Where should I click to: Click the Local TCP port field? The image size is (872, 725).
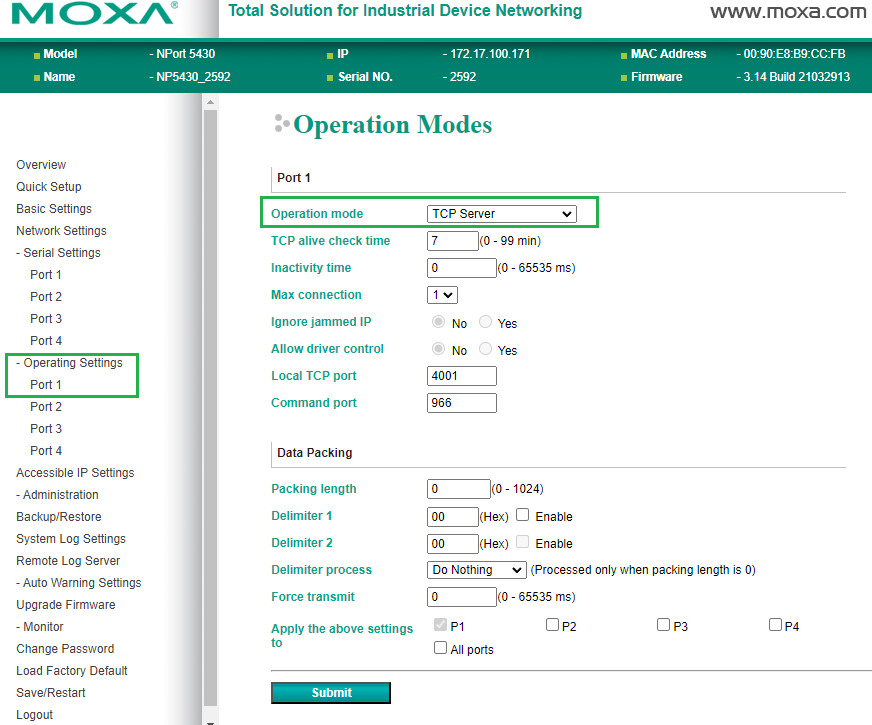[x=461, y=376]
